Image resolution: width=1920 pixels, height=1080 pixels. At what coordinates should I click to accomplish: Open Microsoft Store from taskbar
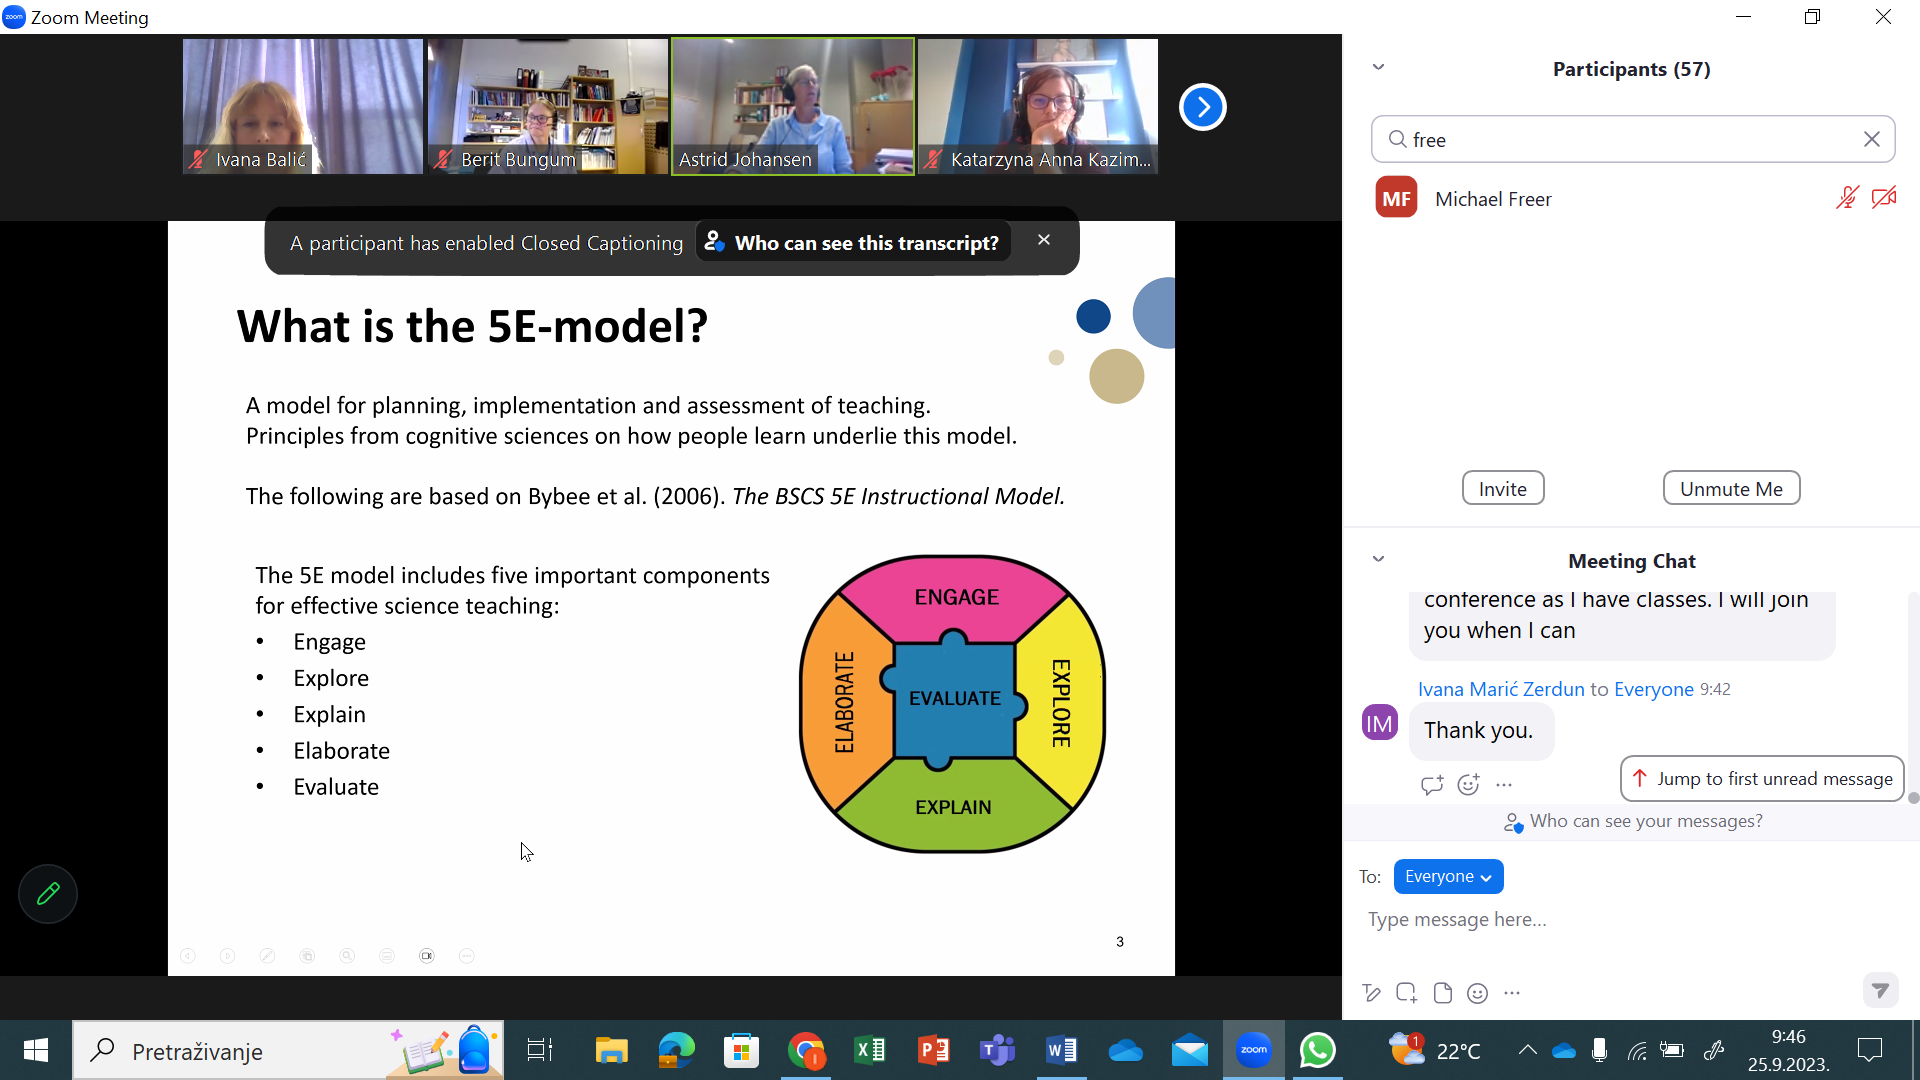coord(741,1050)
